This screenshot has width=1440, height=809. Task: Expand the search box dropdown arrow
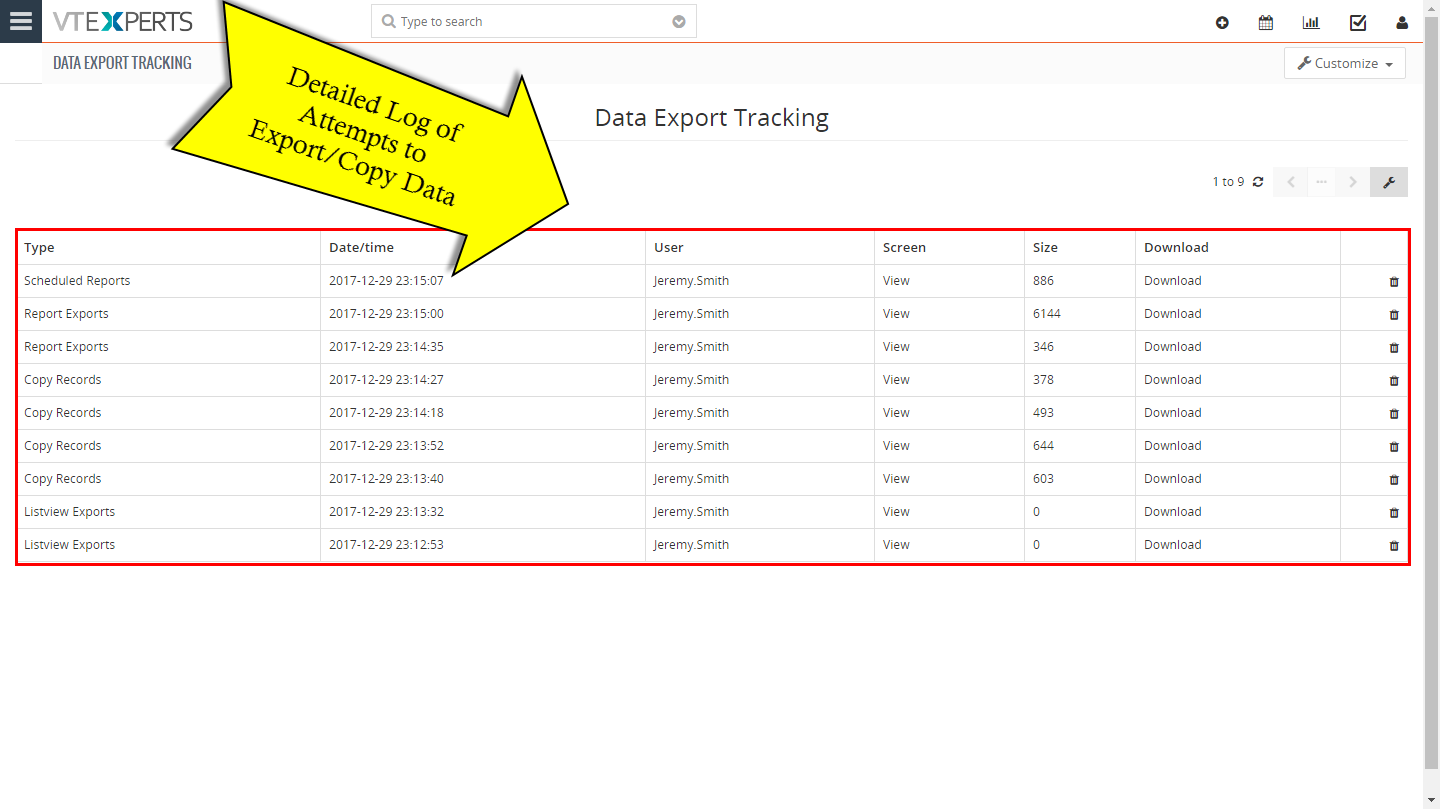point(679,22)
